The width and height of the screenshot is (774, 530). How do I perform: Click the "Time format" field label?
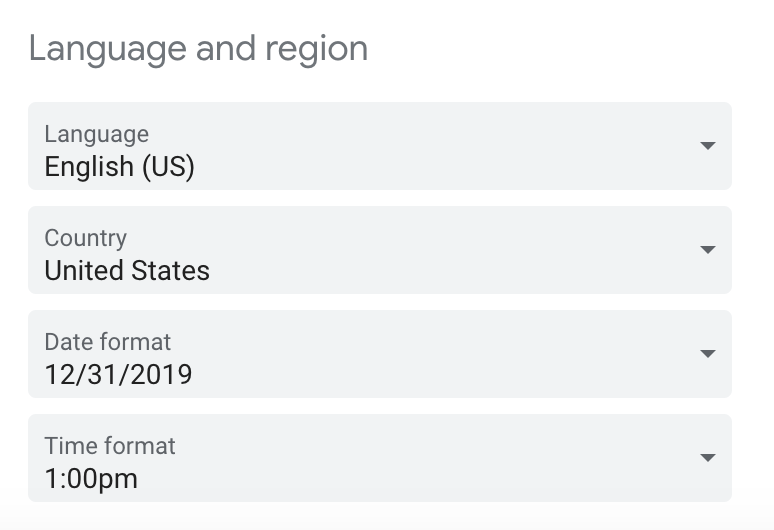(110, 446)
